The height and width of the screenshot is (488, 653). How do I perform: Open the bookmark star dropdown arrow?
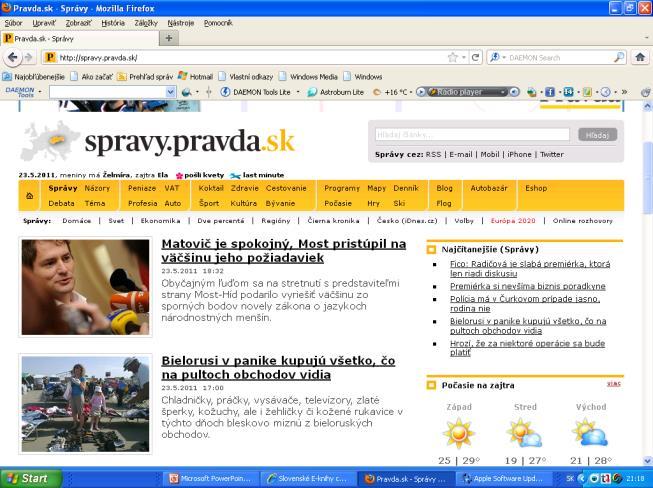[464, 57]
